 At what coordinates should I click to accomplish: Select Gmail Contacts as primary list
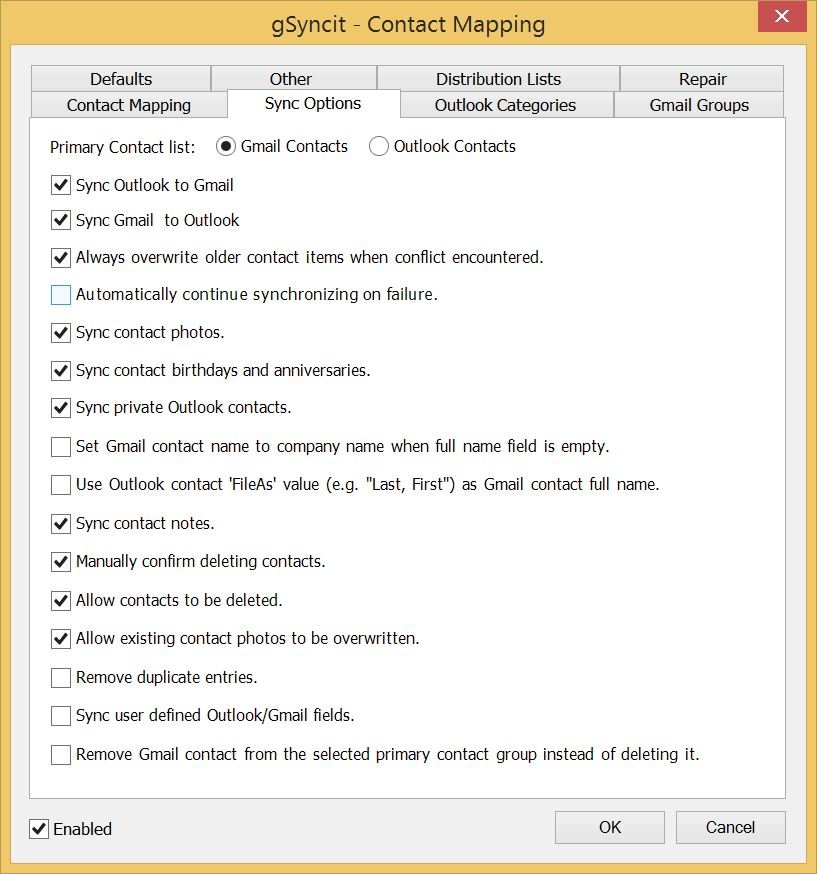(x=225, y=147)
